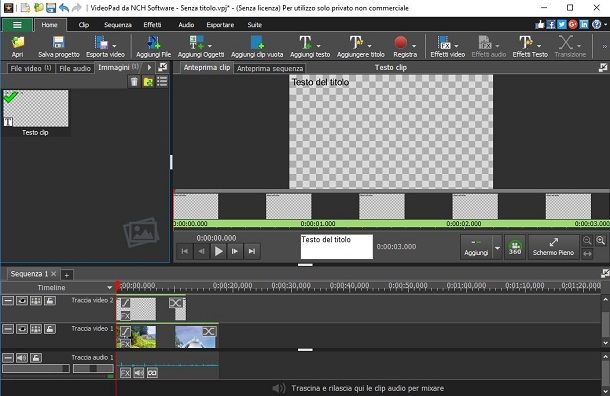Click the new folder icon in media bin
The image size is (610, 396).
[148, 82]
